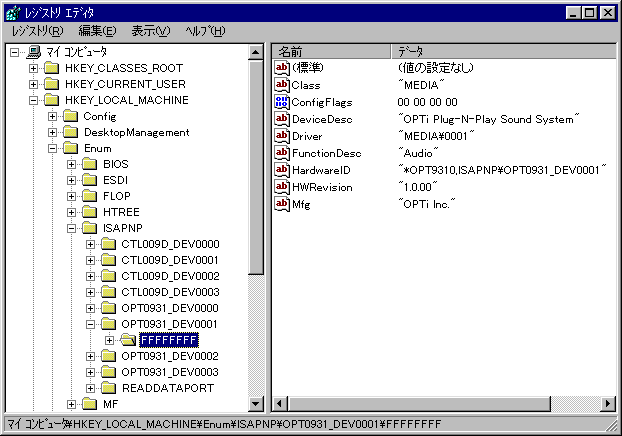Click the BIOS folder icon
The height and width of the screenshot is (436, 622).
pos(90,164)
